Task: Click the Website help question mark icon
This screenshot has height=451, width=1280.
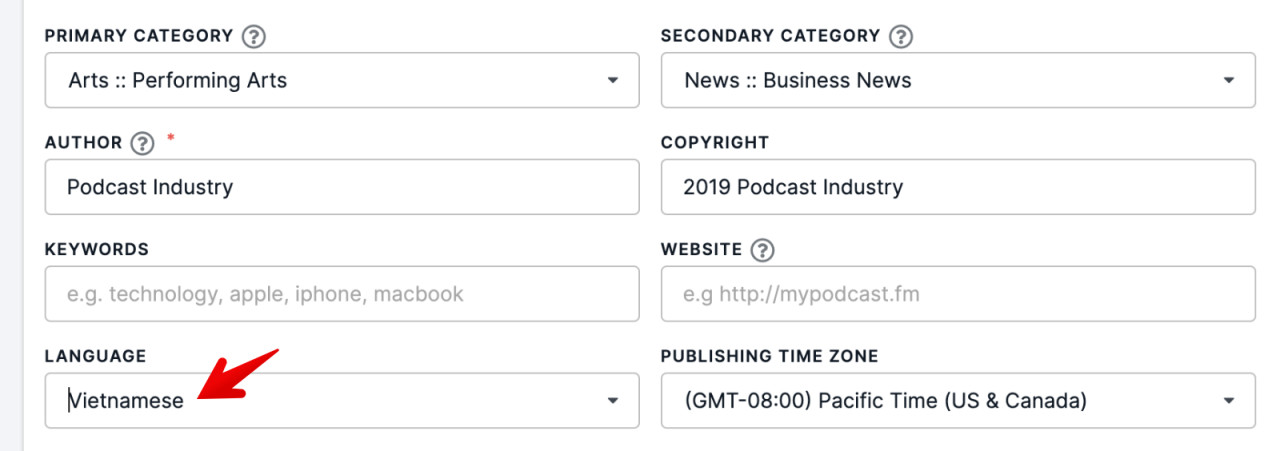Action: tap(763, 250)
